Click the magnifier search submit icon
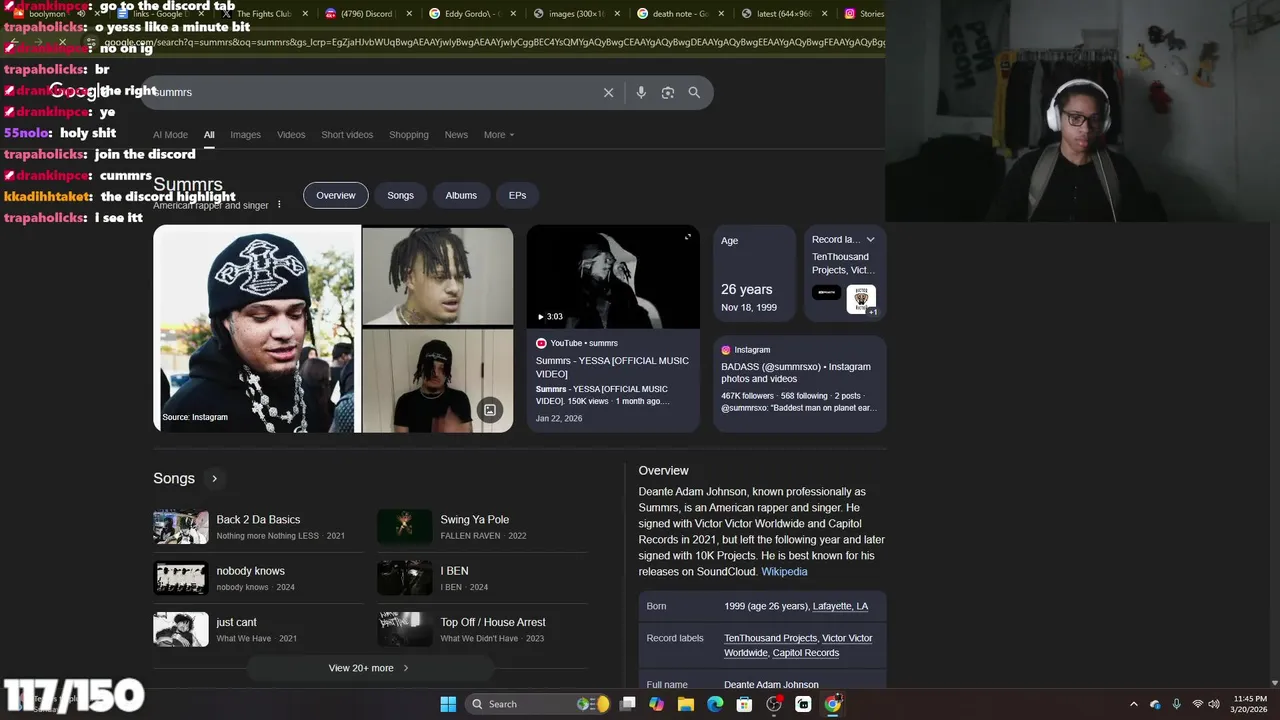1280x720 pixels. tap(694, 92)
